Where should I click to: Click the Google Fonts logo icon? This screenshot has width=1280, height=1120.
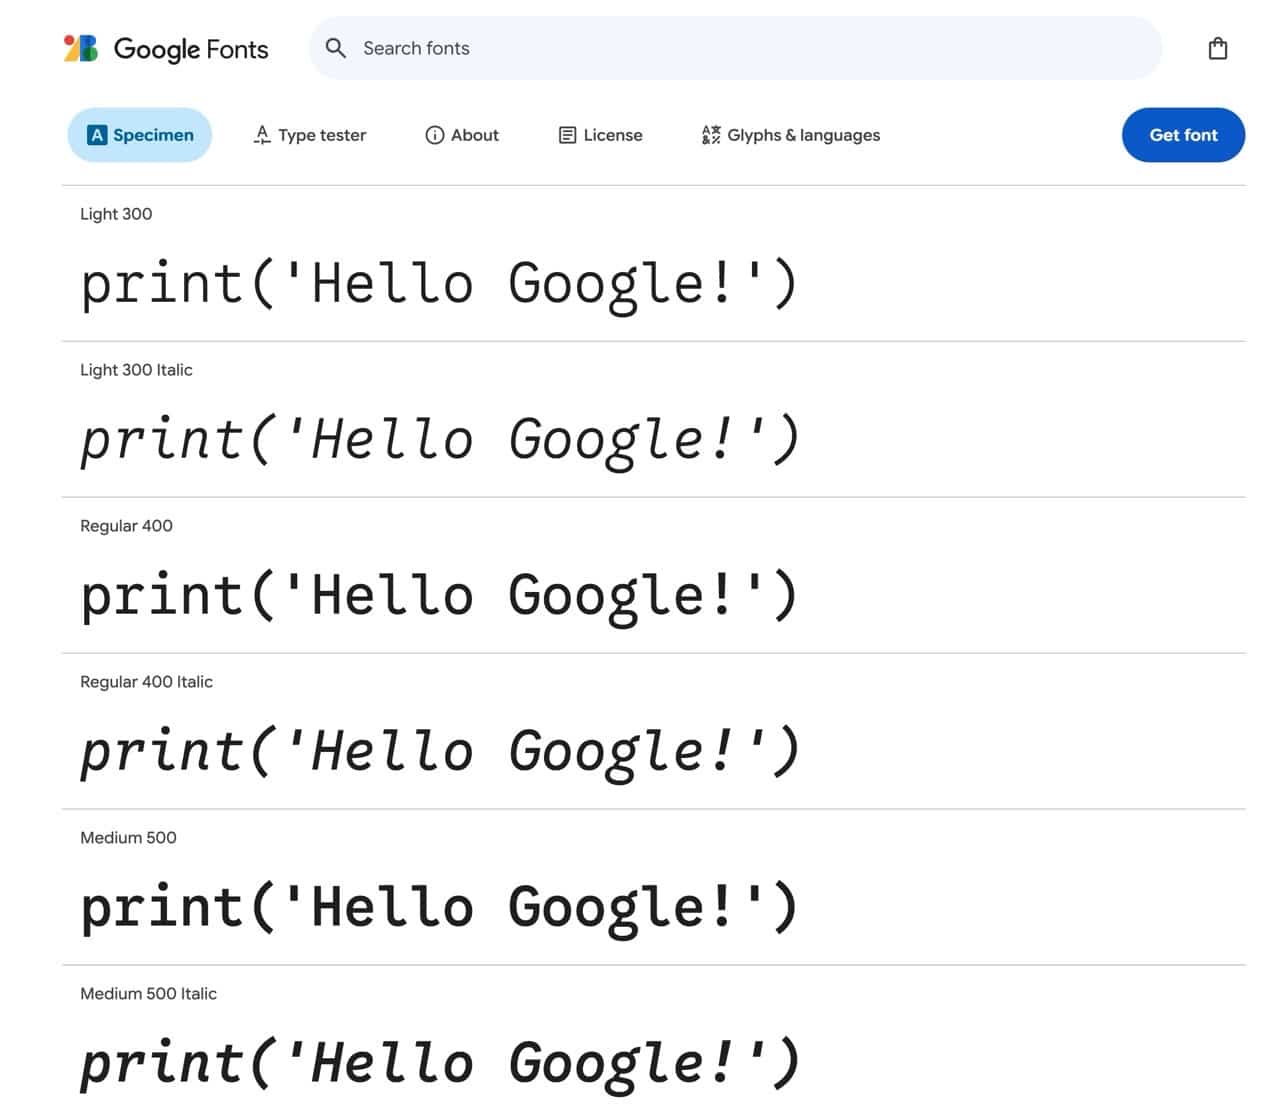pyautogui.click(x=81, y=48)
